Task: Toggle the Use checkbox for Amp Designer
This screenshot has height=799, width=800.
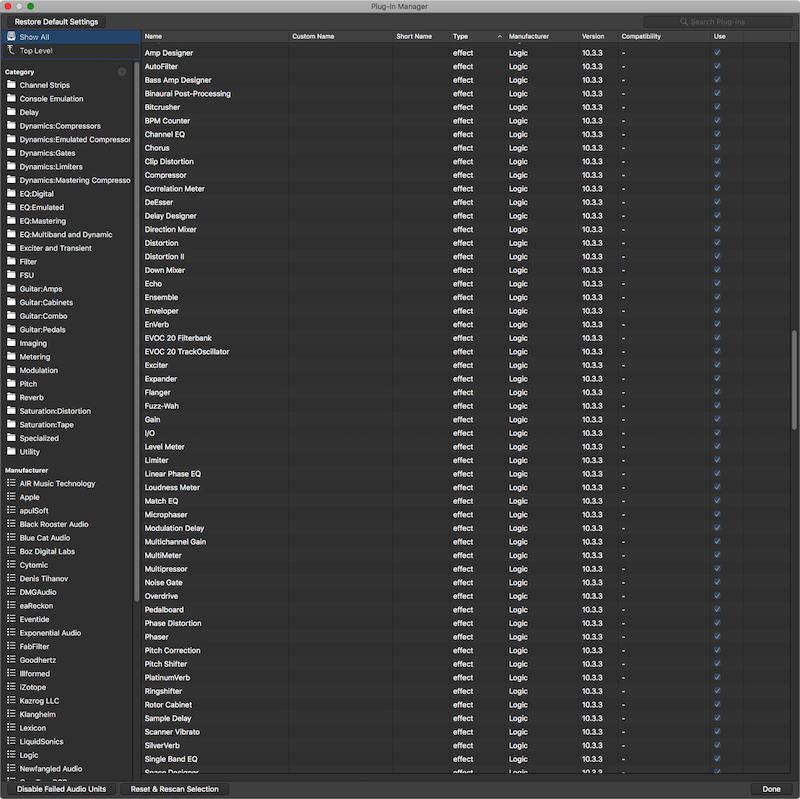Action: point(717,53)
